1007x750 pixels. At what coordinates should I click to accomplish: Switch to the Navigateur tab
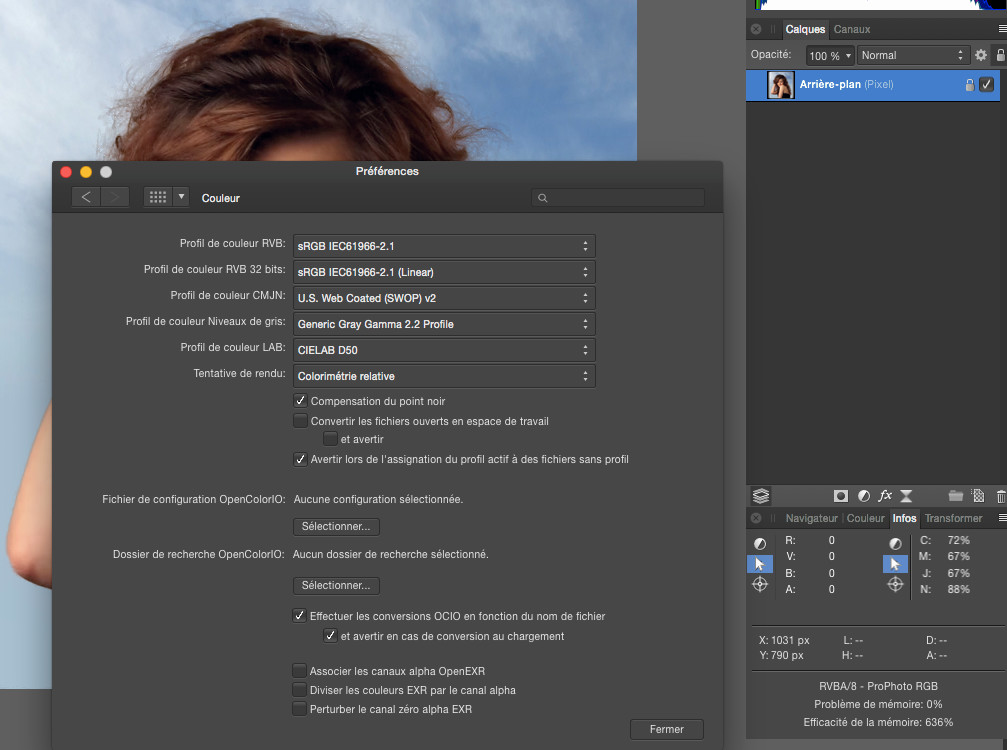pyautogui.click(x=811, y=518)
